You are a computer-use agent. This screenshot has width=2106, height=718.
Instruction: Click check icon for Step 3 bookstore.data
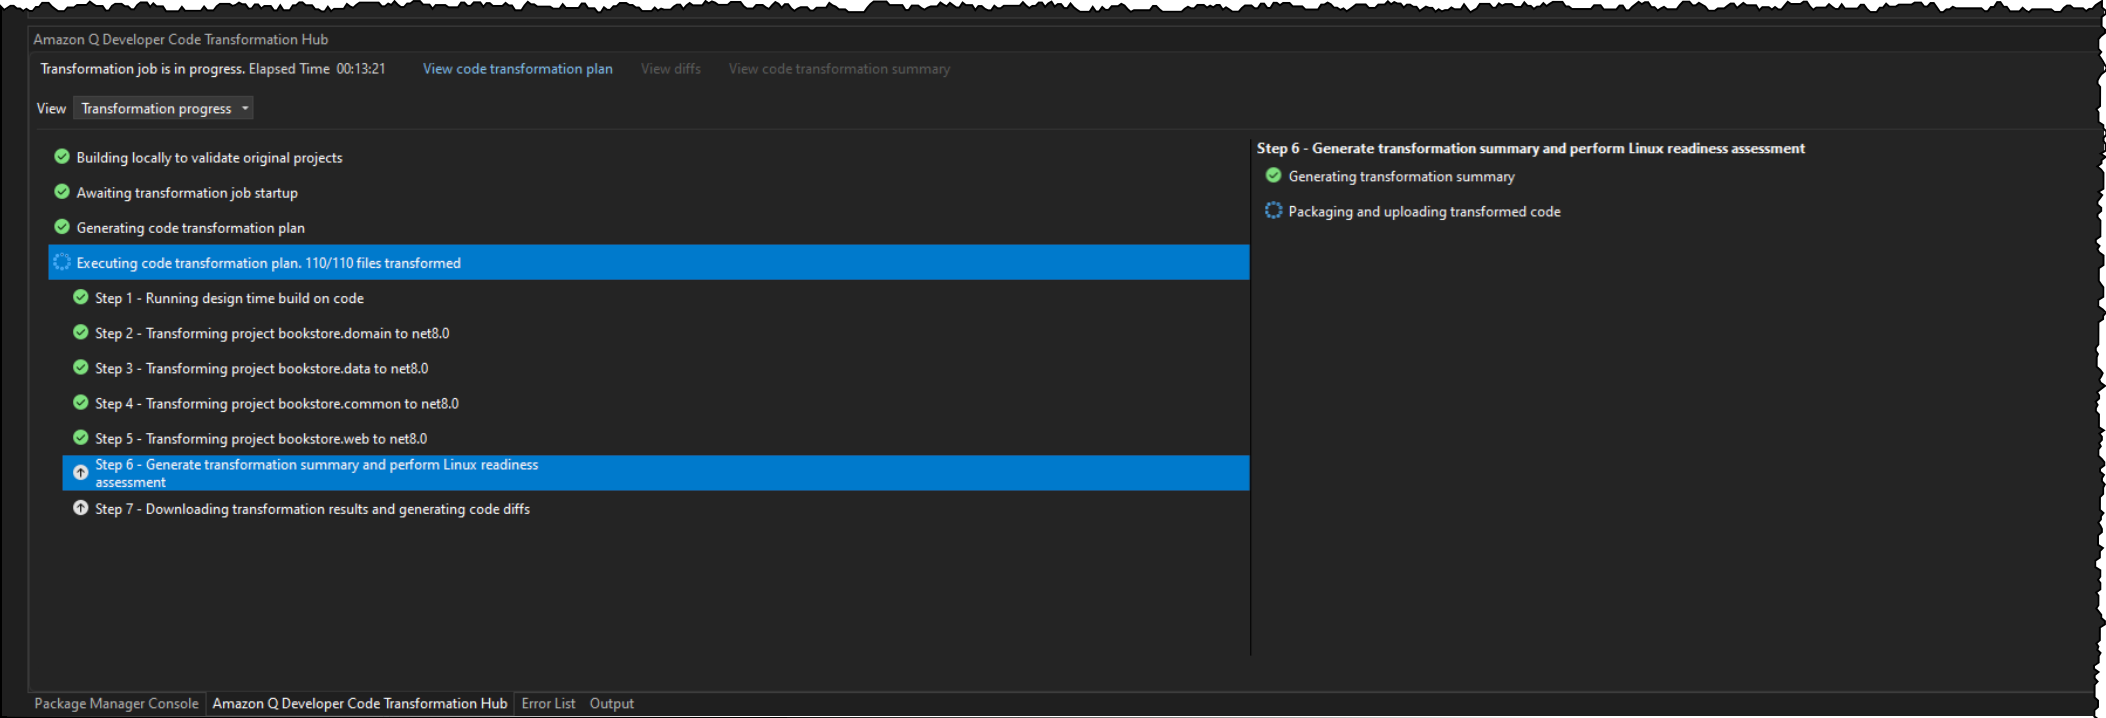[81, 367]
